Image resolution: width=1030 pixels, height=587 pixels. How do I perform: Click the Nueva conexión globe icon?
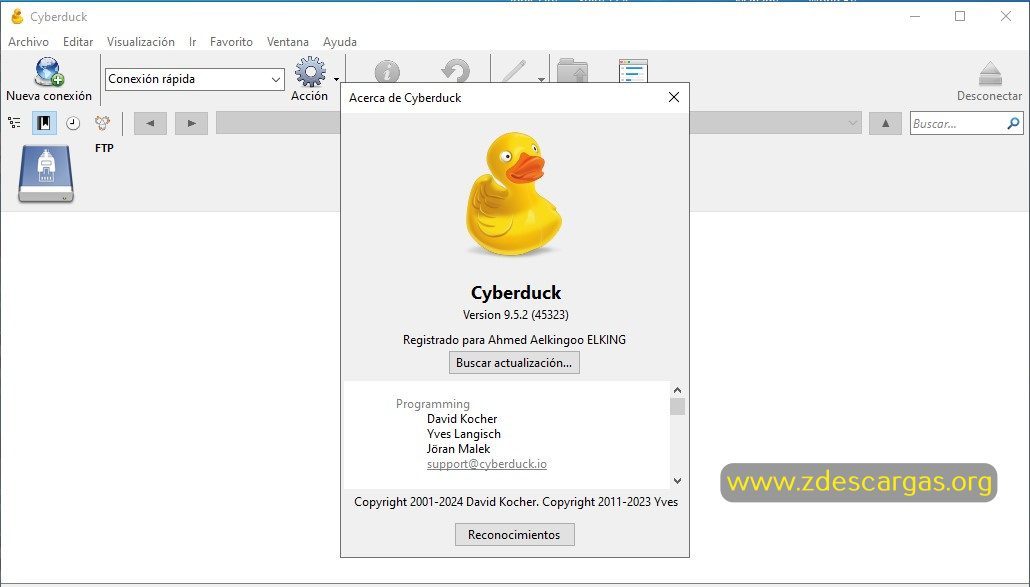coord(49,72)
